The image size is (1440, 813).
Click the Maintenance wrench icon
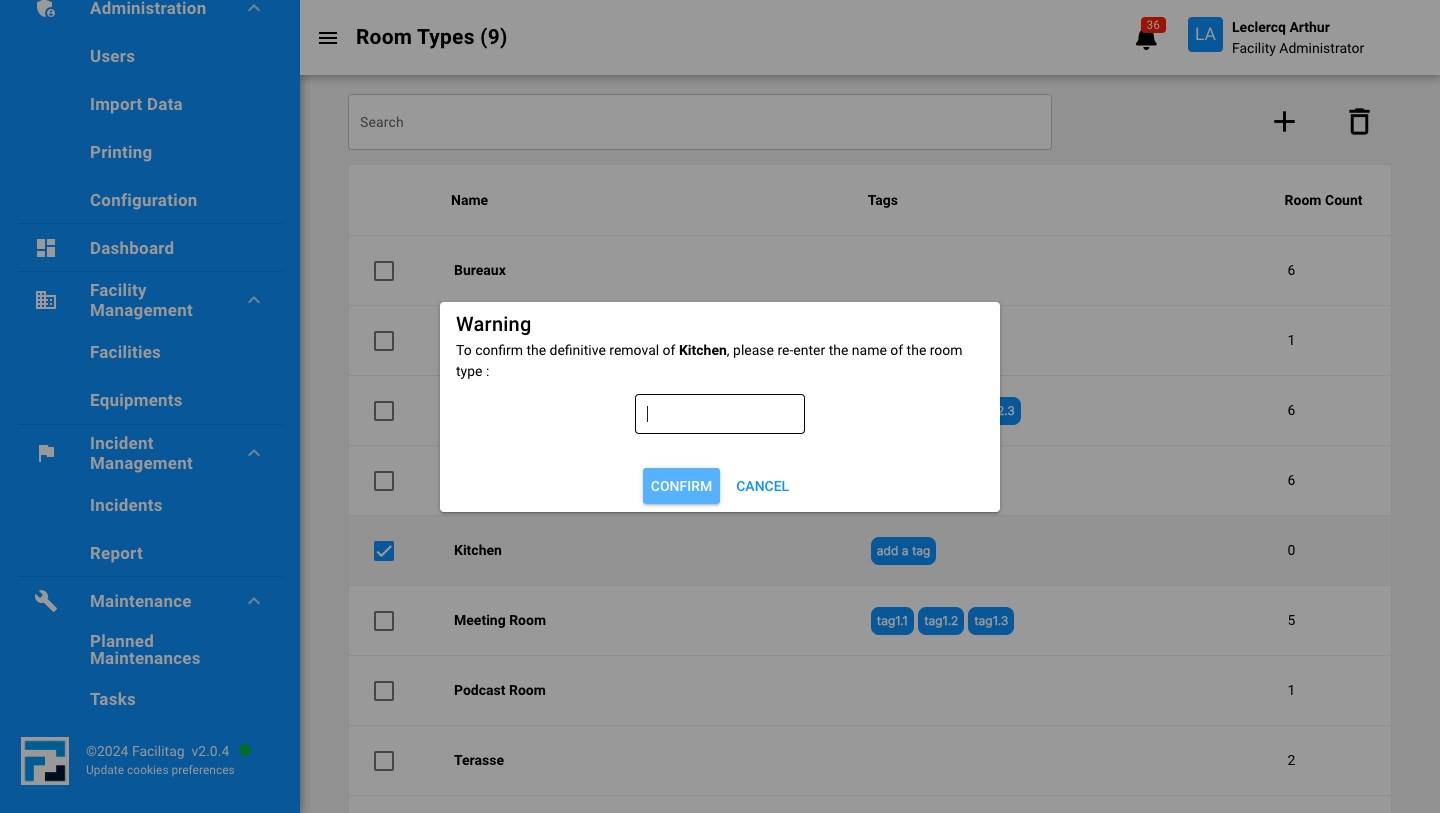click(46, 601)
